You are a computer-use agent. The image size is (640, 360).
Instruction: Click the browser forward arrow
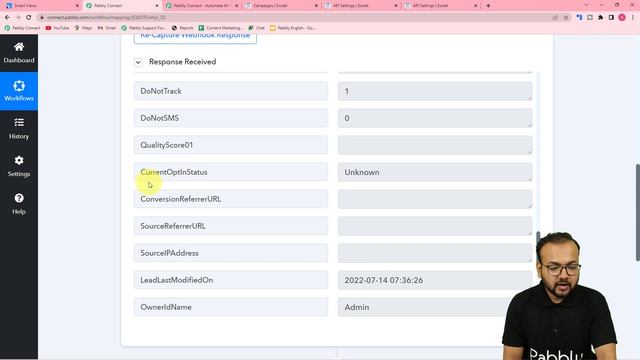point(18,18)
